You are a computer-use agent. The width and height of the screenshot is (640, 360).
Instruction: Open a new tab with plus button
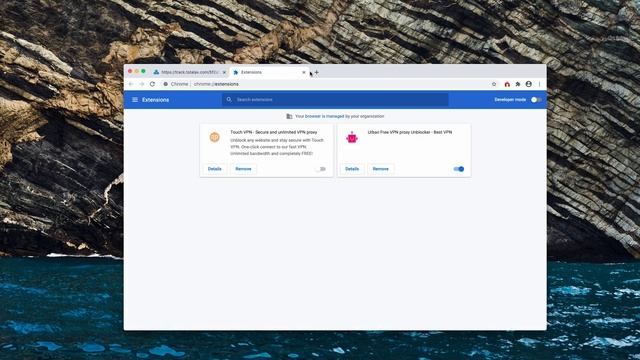317,72
